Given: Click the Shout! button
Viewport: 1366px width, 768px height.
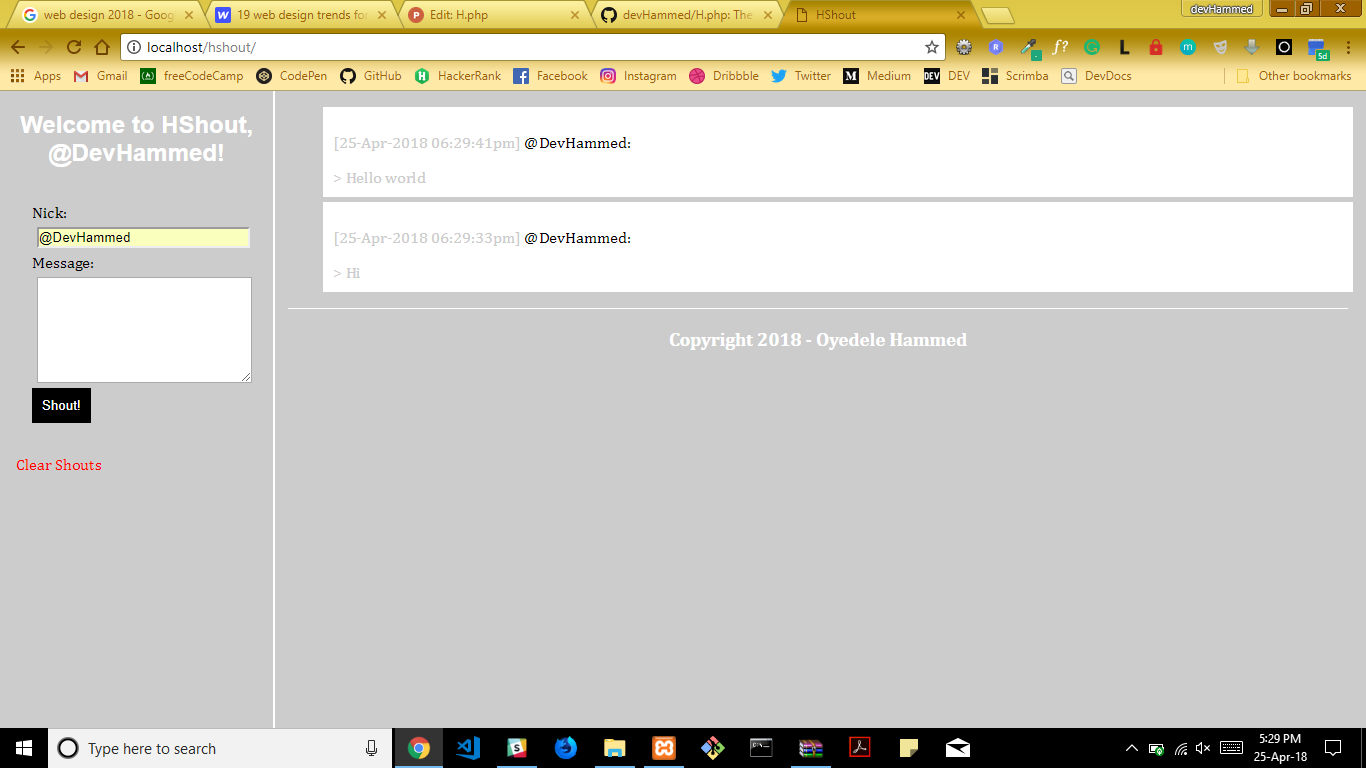Looking at the screenshot, I should 61,405.
